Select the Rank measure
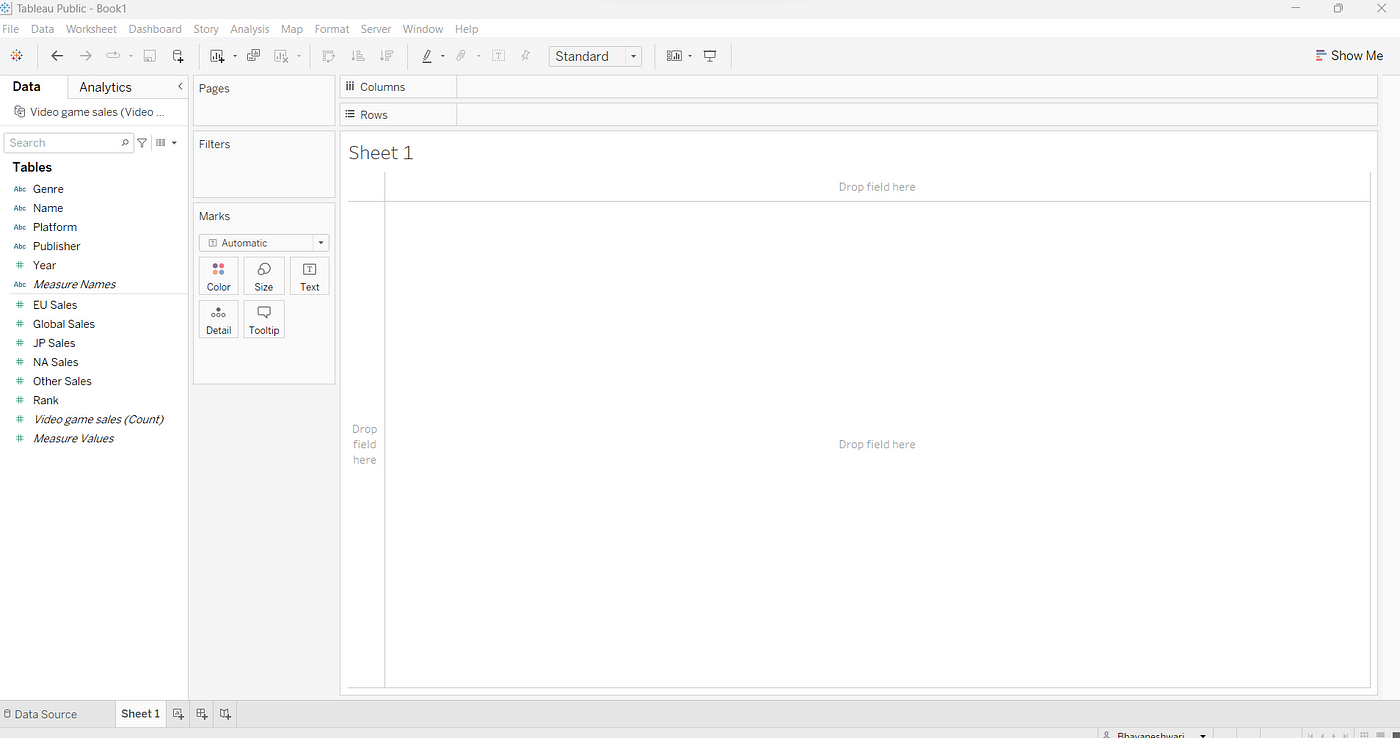This screenshot has height=738, width=1400. [46, 400]
